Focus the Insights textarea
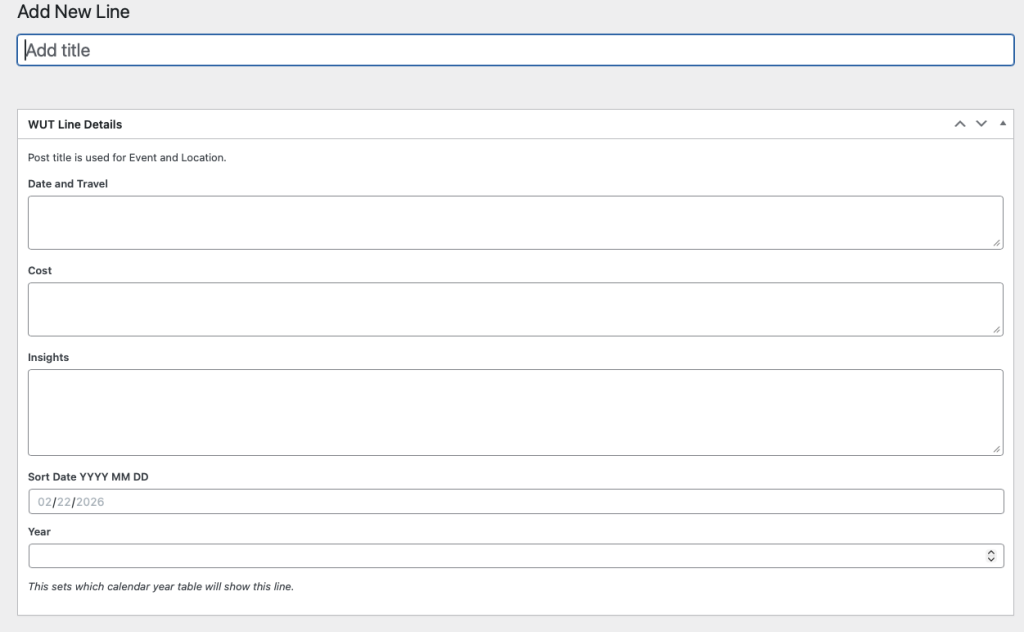 point(515,412)
